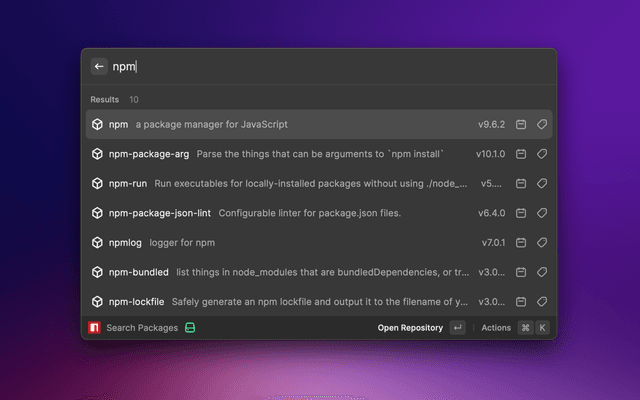Select the npmlog package name
Image resolution: width=640 pixels, height=400 pixels.
click(125, 243)
